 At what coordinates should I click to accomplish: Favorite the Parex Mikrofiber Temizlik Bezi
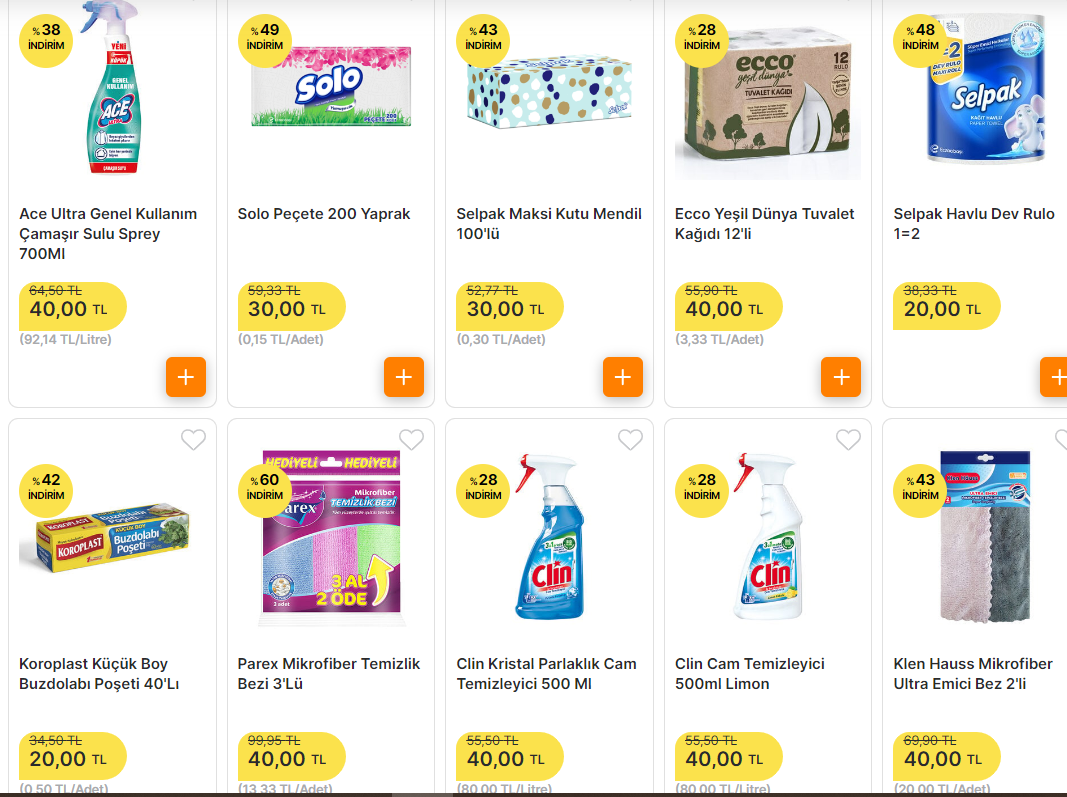click(x=411, y=439)
